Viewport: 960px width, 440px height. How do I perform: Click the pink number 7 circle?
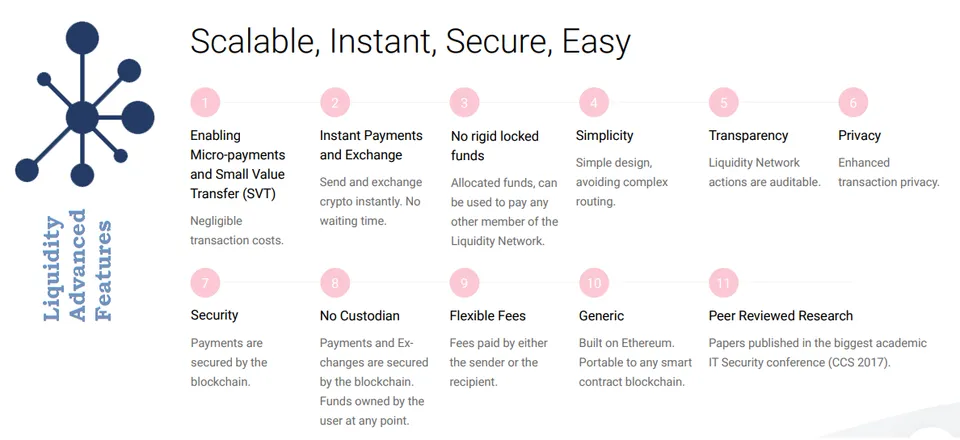pos(205,283)
